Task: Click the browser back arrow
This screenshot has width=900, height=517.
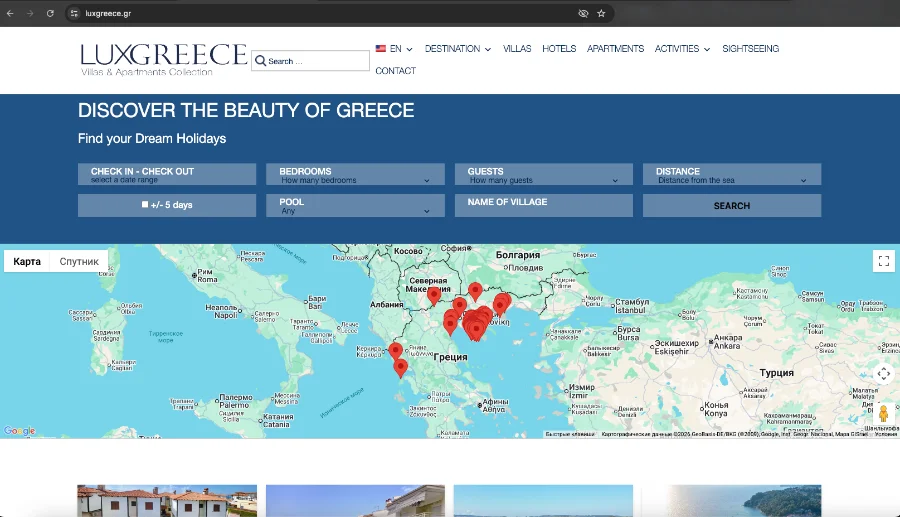Action: [x=12, y=13]
